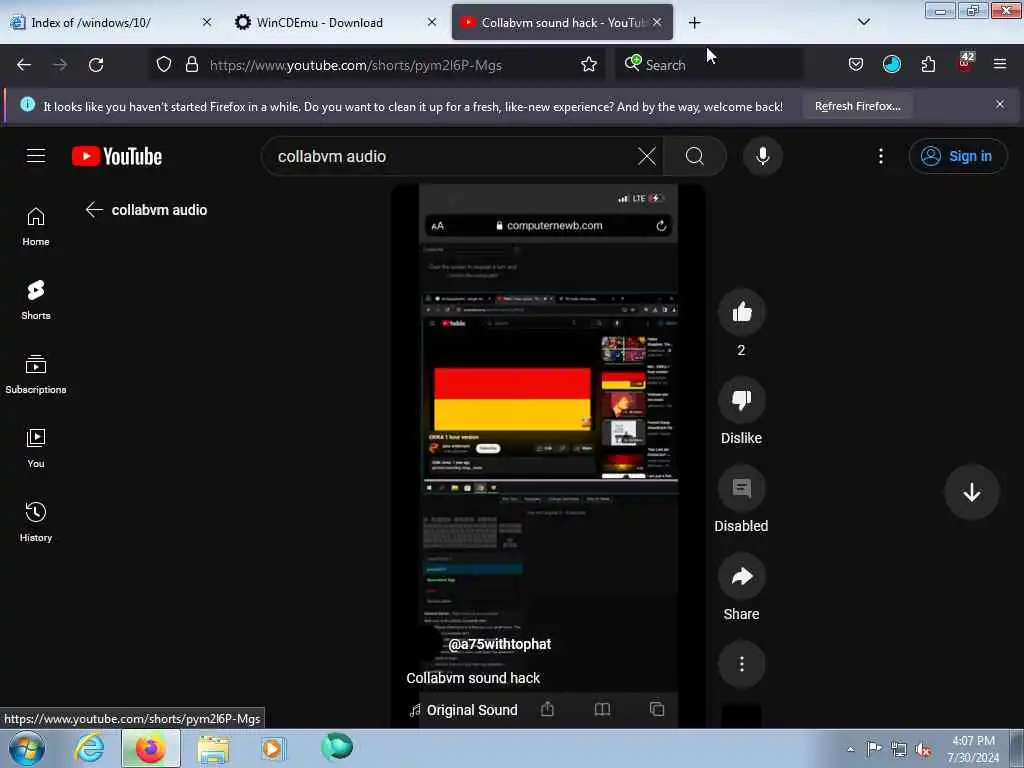
Task: Open the Windows Start button
Action: (27, 748)
